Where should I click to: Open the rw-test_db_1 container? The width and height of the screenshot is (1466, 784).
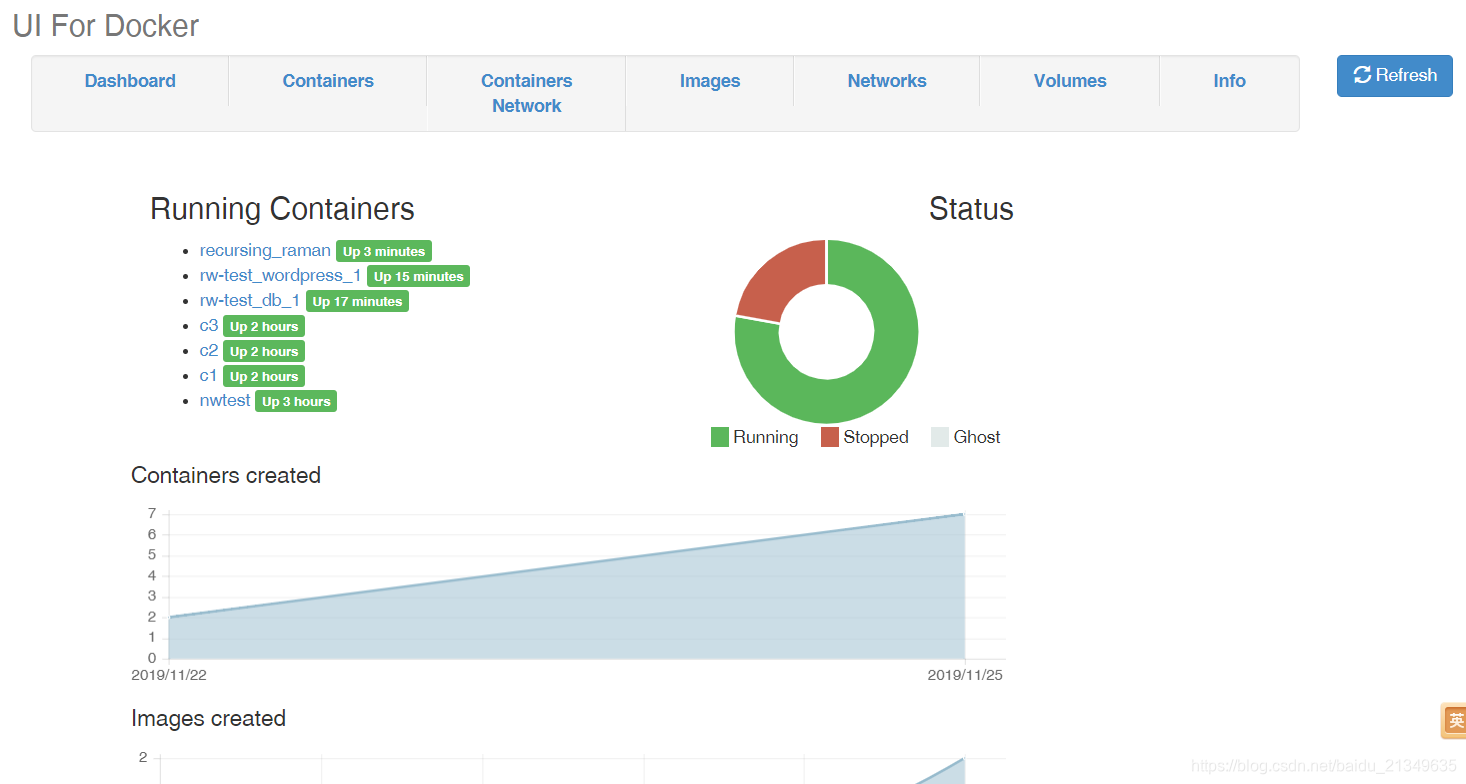tap(250, 301)
